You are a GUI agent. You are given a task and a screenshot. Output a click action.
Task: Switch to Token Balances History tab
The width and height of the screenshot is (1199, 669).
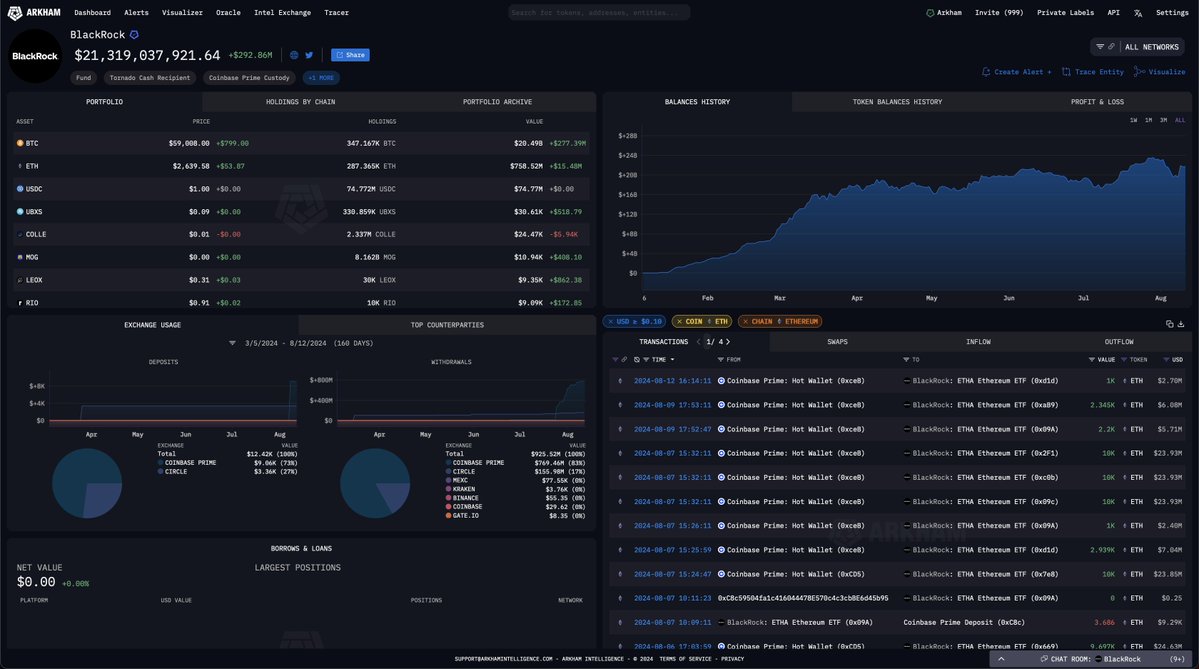point(897,102)
